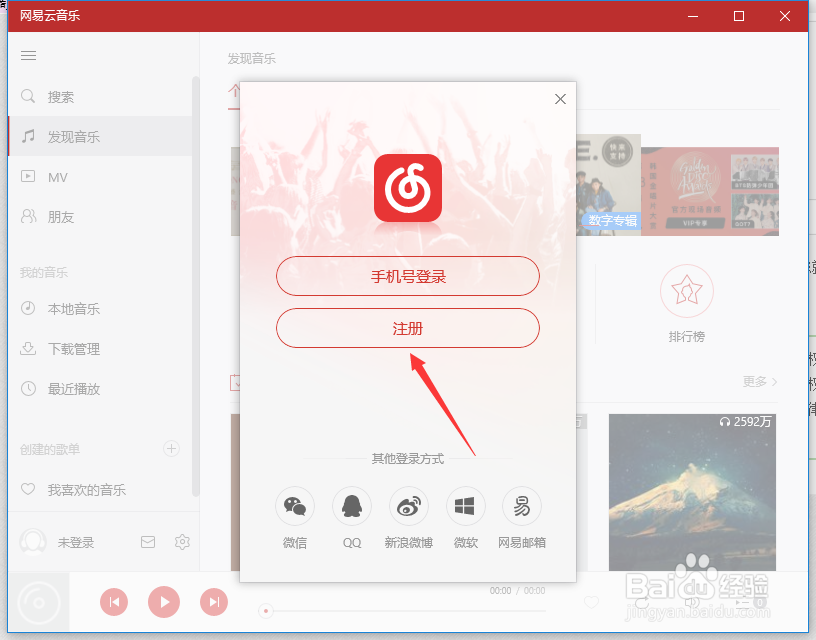The width and height of the screenshot is (816, 640).
Task: Collapse the sidebar with hamburger menu
Action: pyautogui.click(x=28, y=55)
